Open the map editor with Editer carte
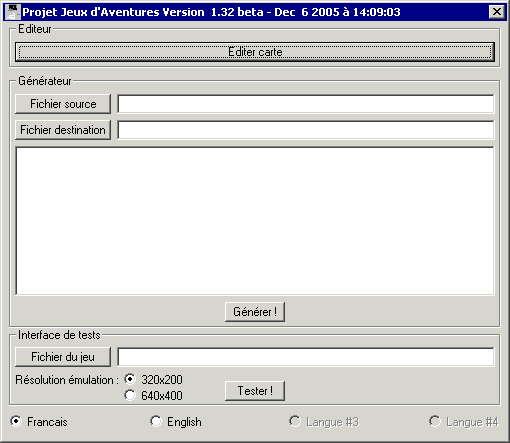This screenshot has width=510, height=443. (255, 52)
